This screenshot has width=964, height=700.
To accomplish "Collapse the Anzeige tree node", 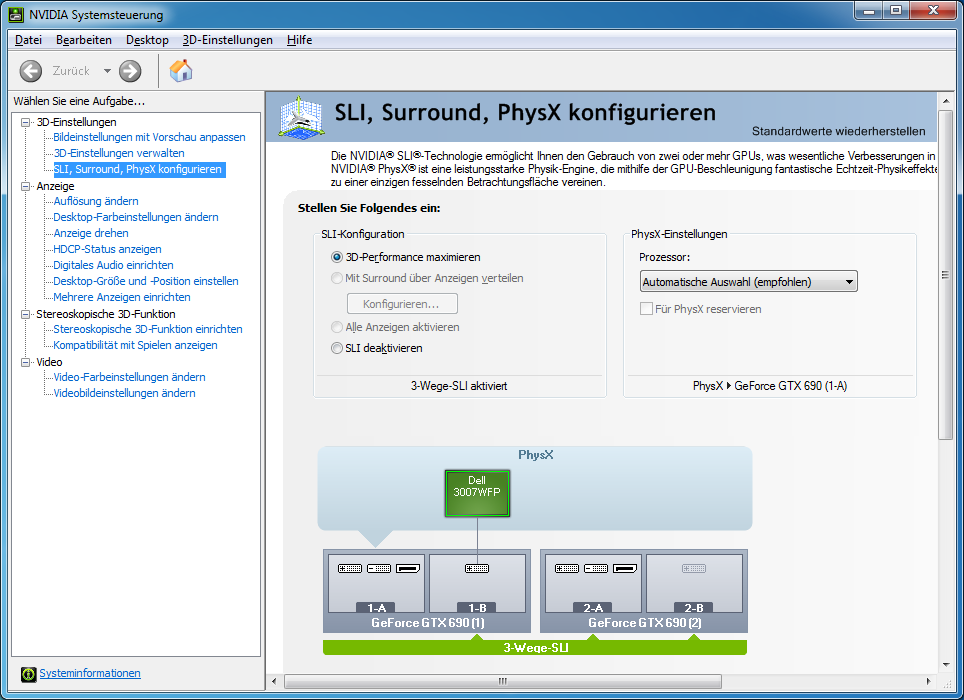I will click(26, 186).
